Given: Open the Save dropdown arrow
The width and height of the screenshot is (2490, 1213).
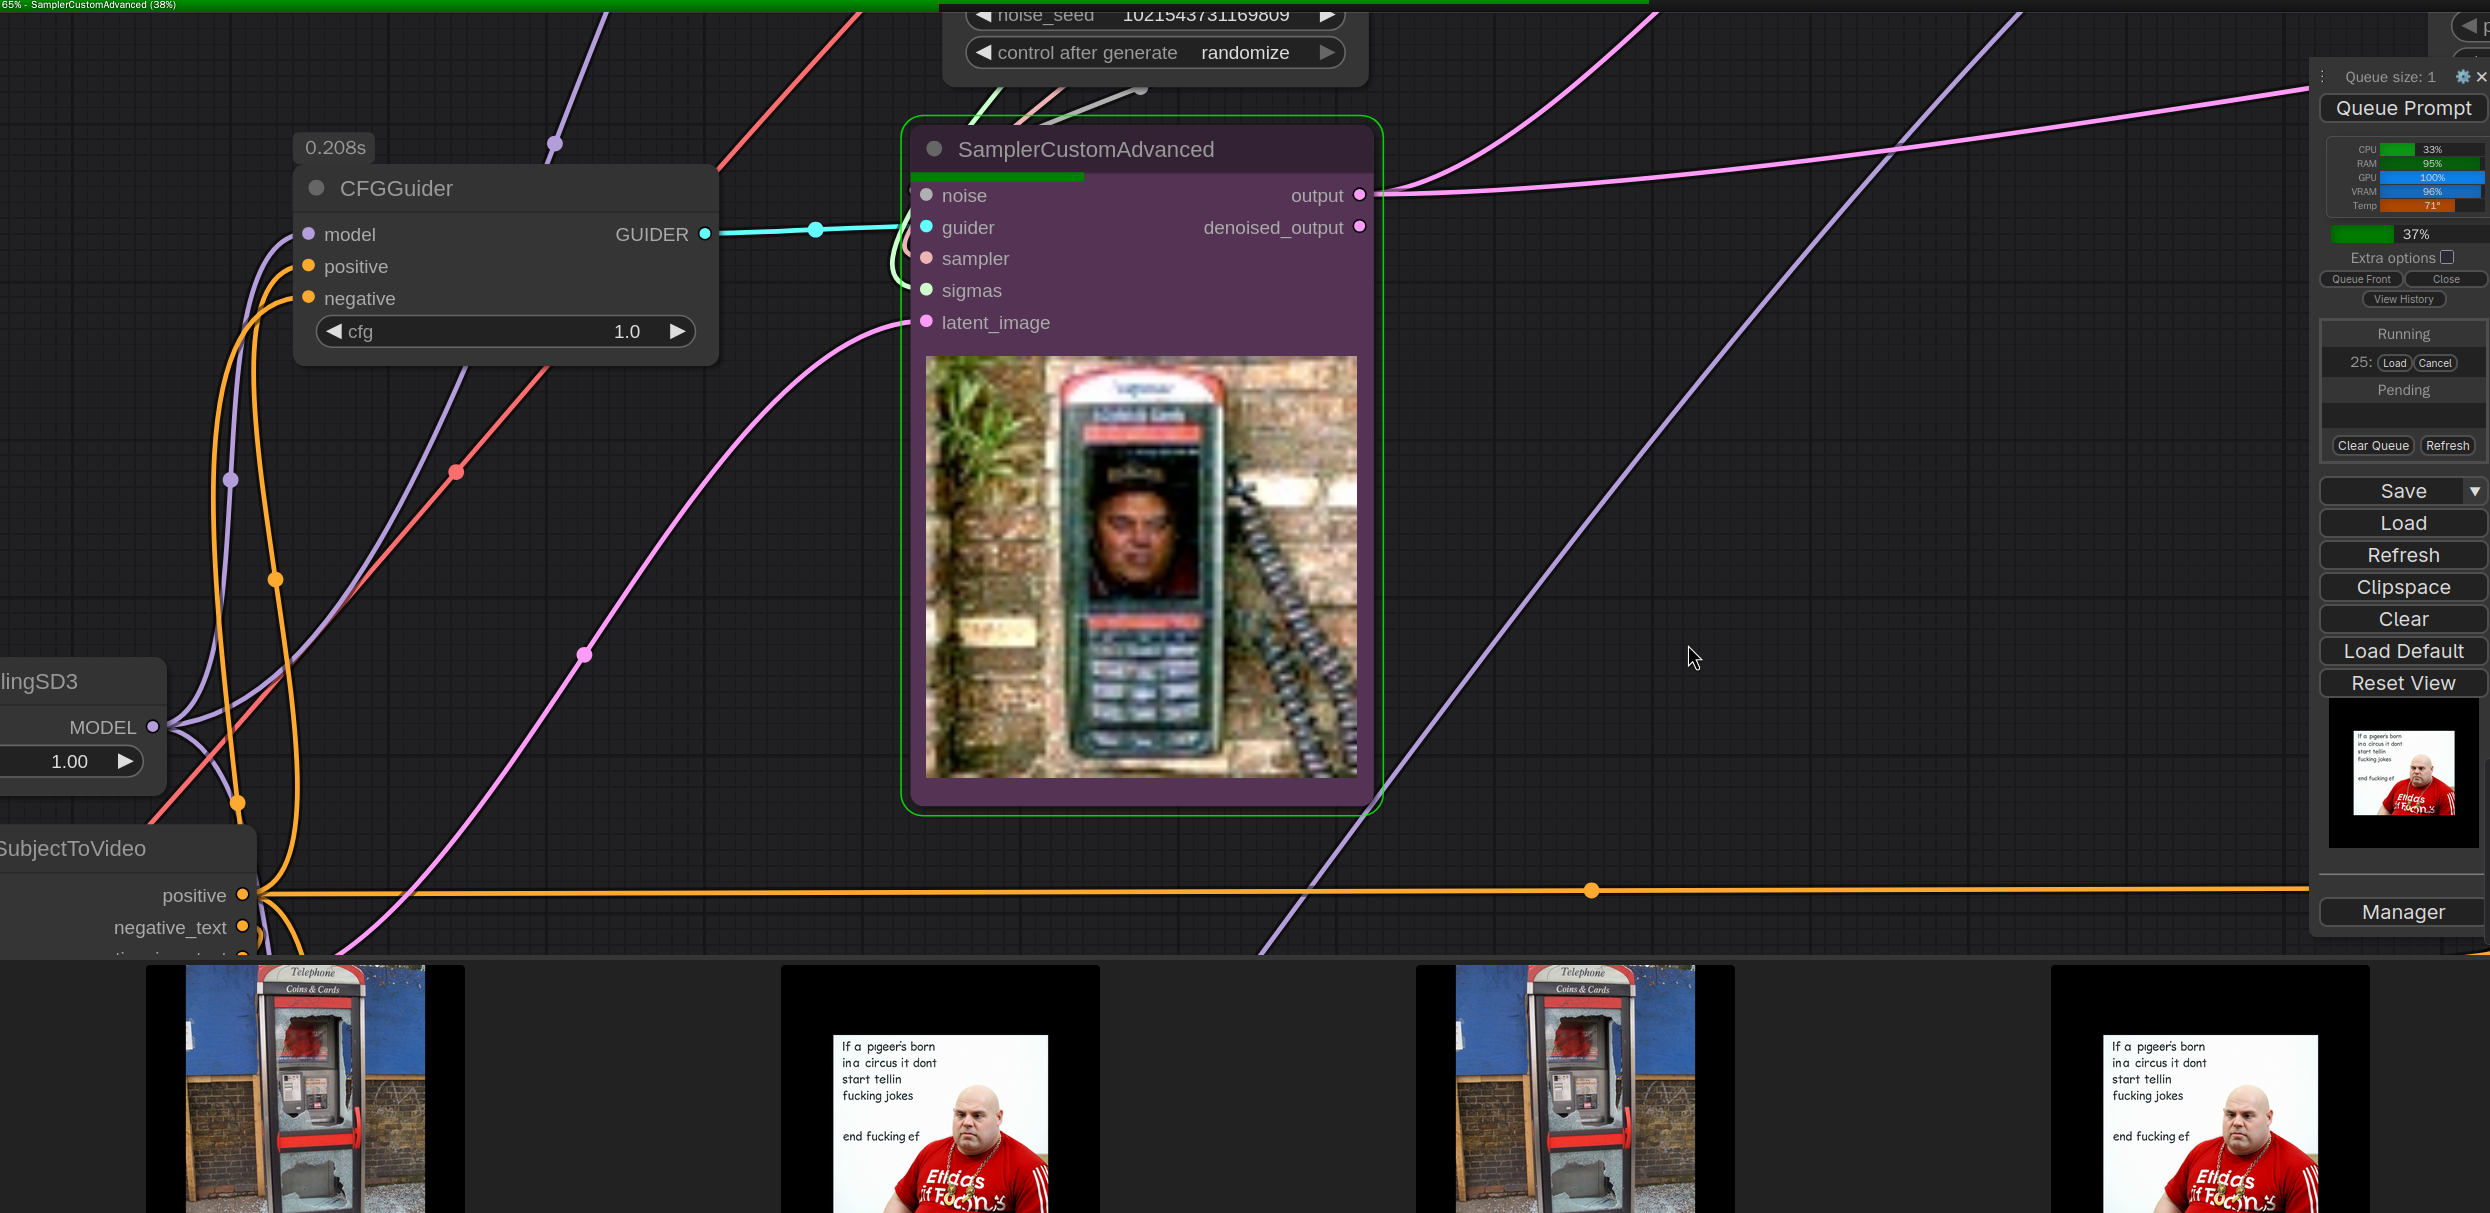Looking at the screenshot, I should tap(2475, 491).
